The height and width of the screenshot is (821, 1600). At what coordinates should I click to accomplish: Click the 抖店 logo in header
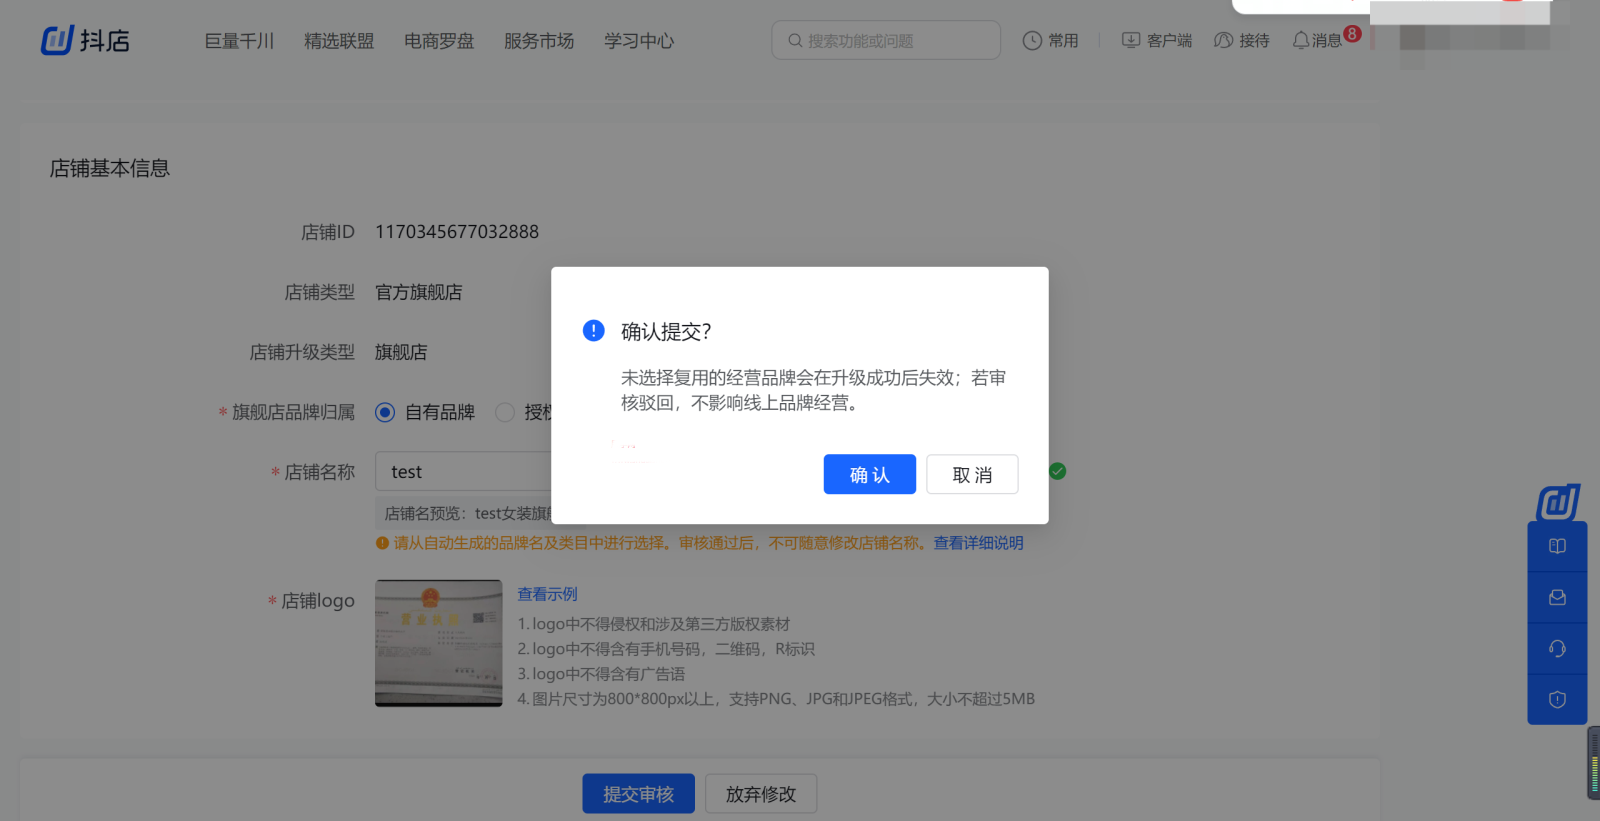pos(85,41)
